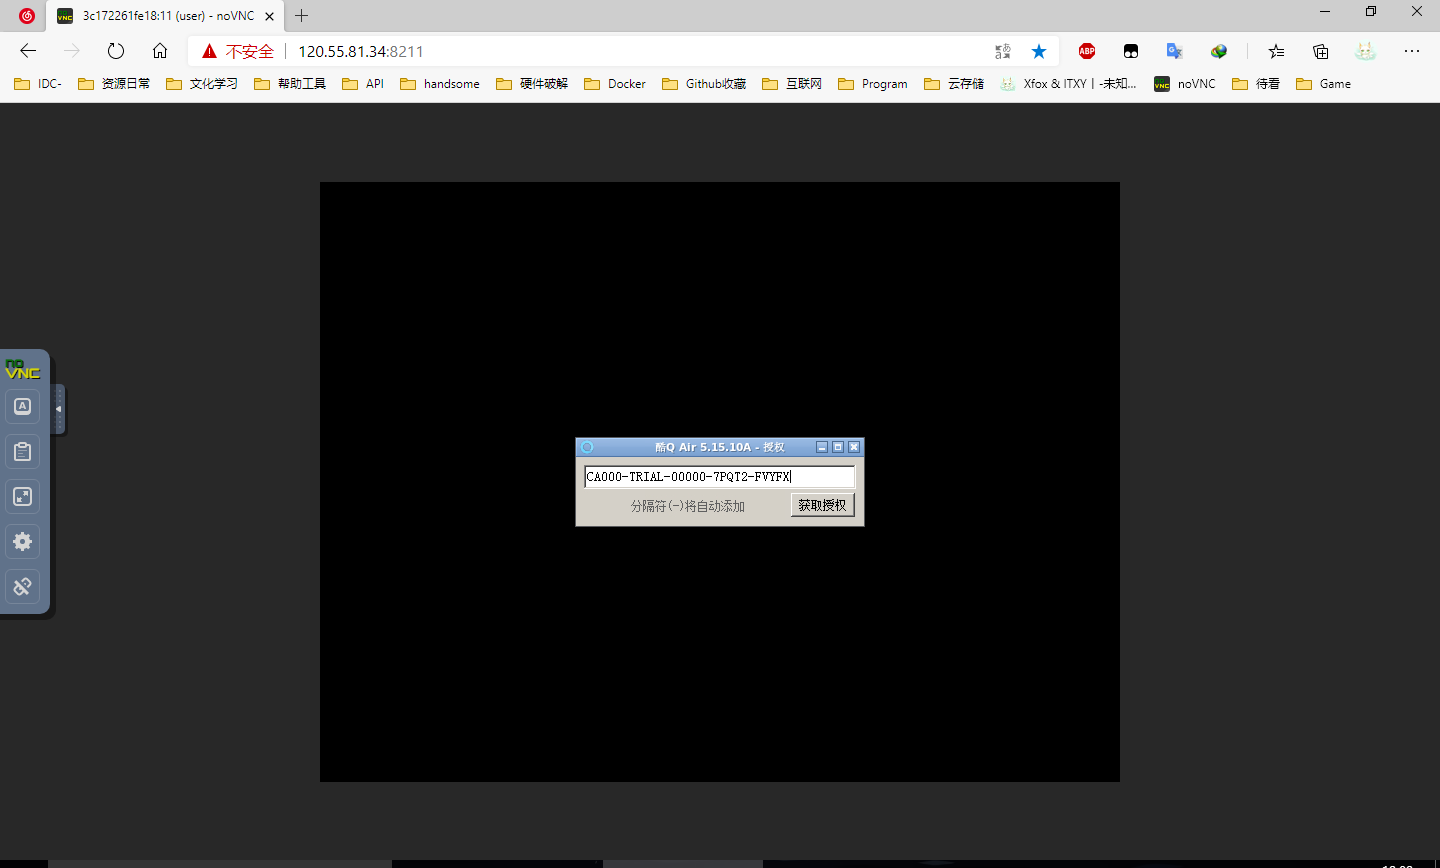Open noVNC extra keys panel
This screenshot has height=868, width=1440.
22,407
